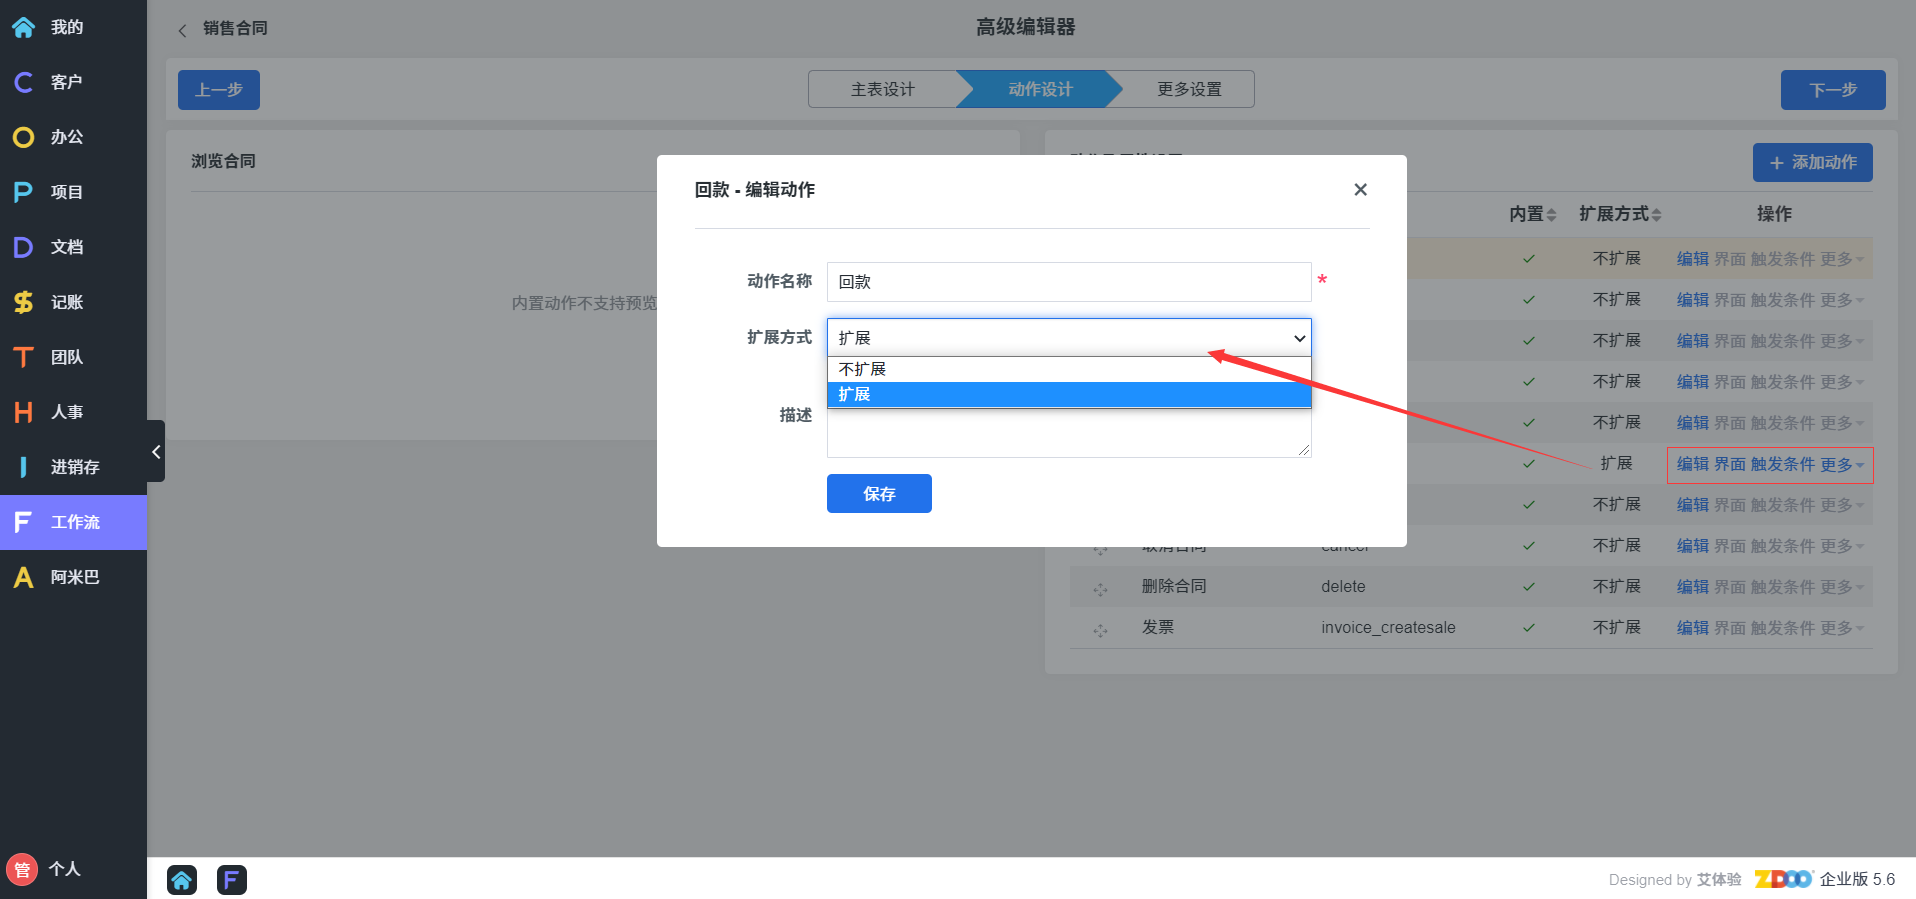Viewport: 1916px width, 899px height.
Task: Click the 删除合同 action name
Action: coord(1174,586)
